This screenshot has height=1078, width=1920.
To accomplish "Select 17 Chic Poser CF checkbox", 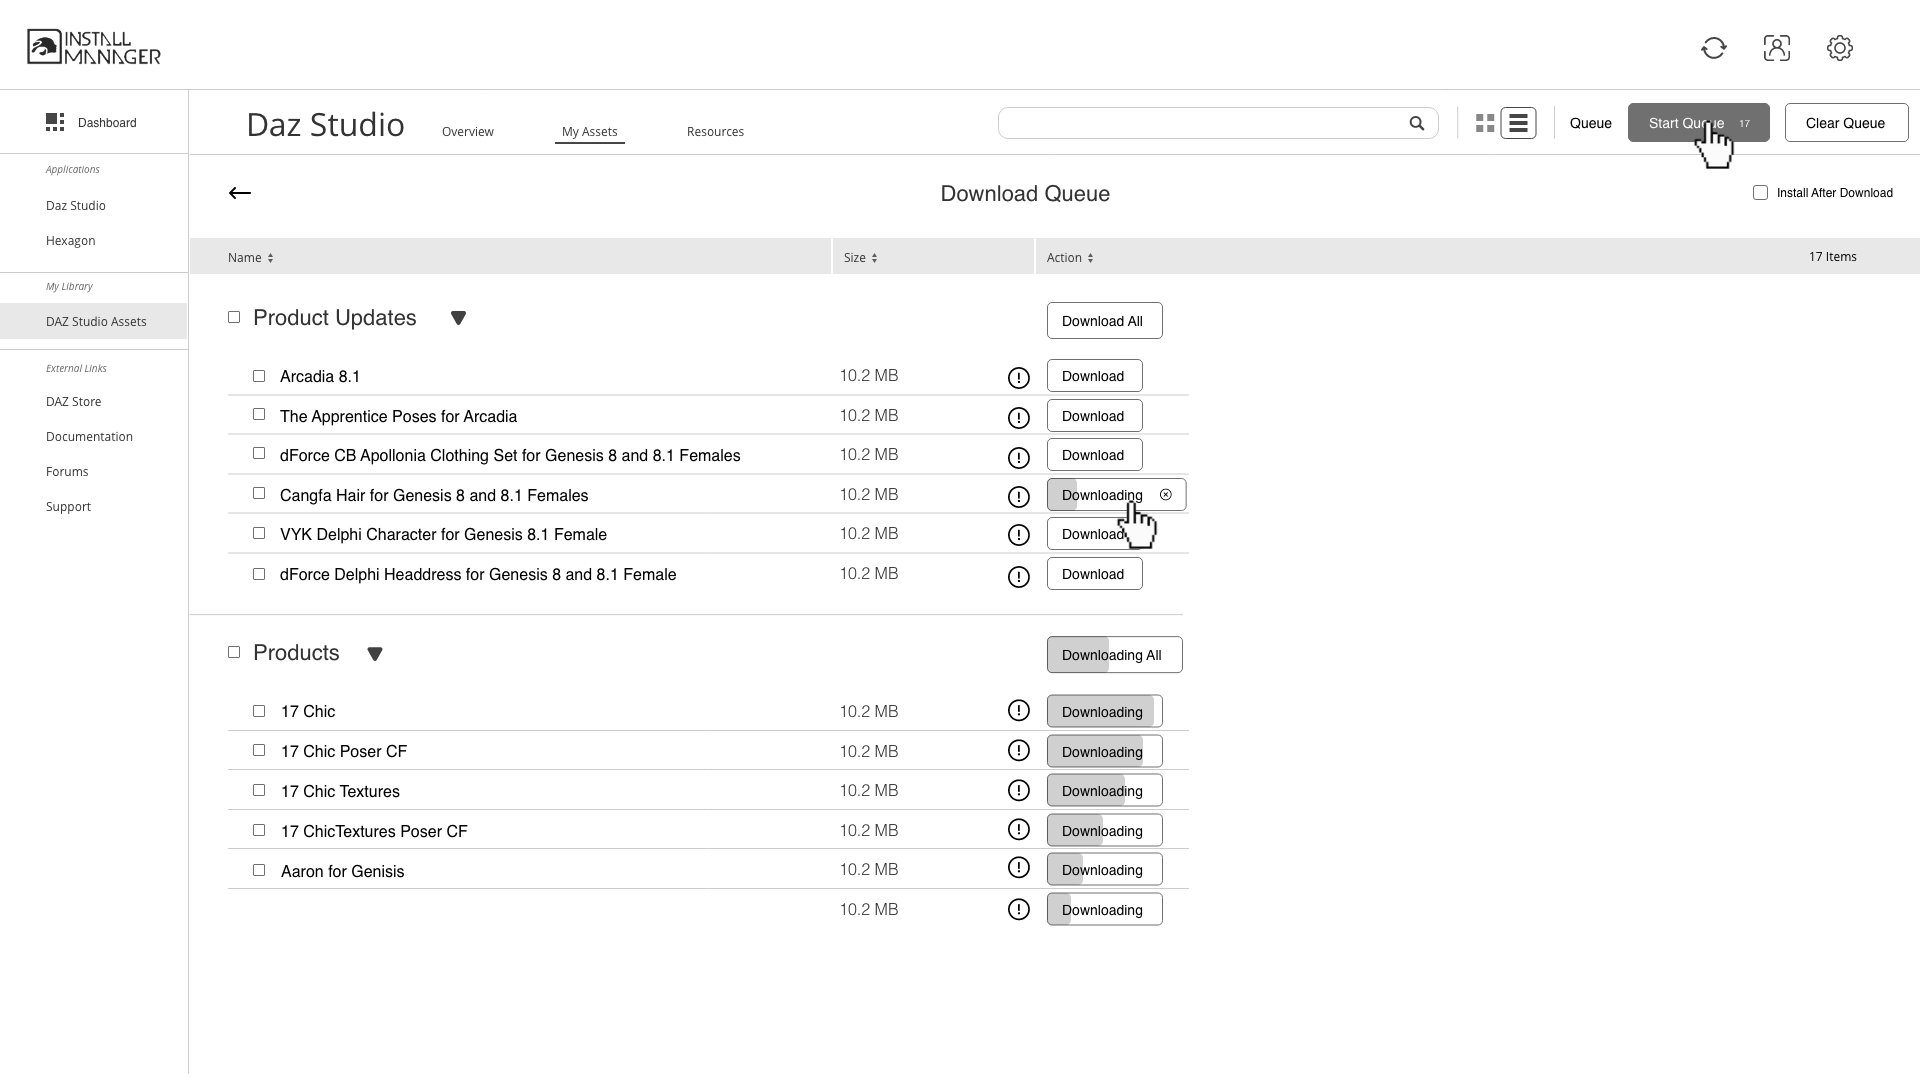I will (x=259, y=750).
